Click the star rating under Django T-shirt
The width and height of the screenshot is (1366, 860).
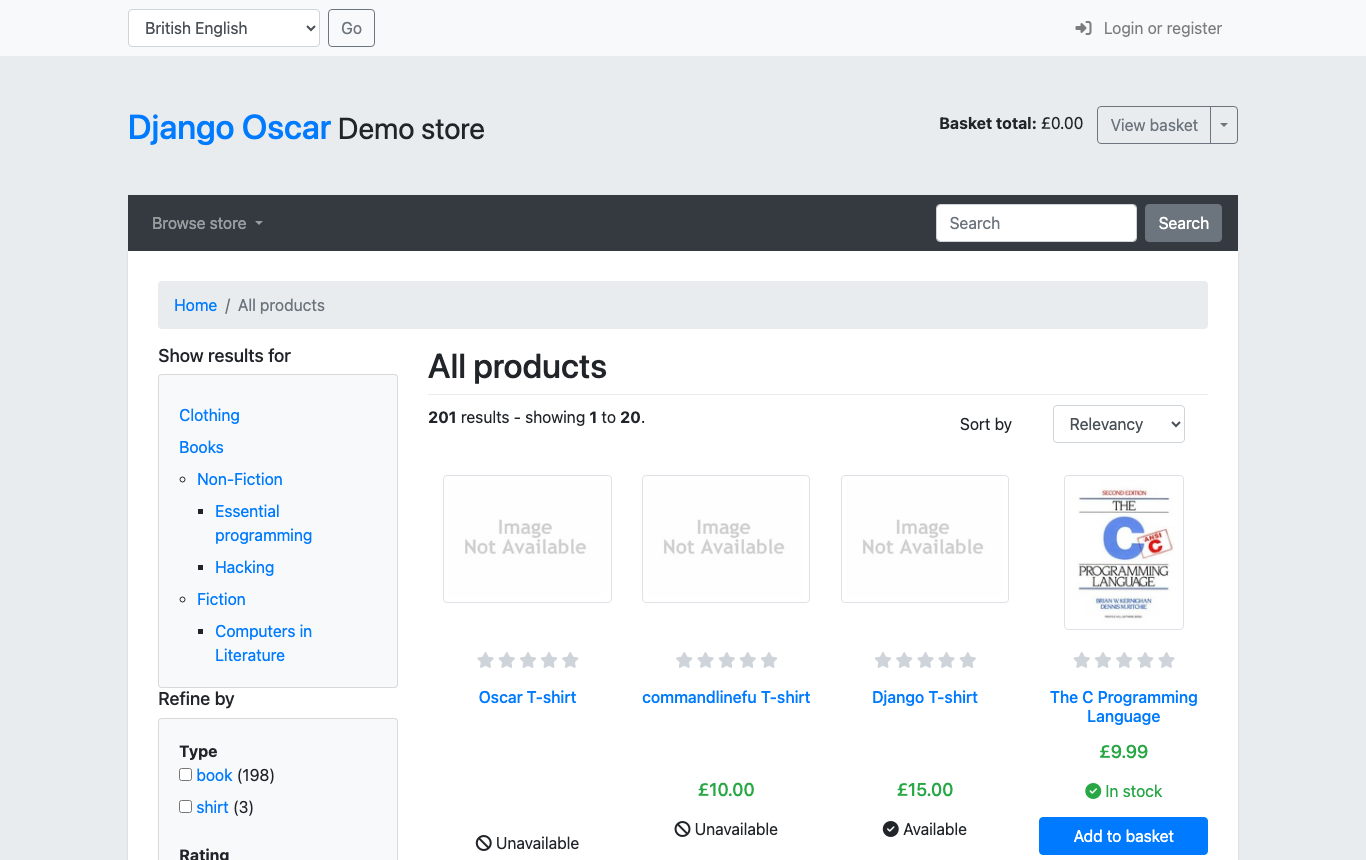pyautogui.click(x=926, y=660)
